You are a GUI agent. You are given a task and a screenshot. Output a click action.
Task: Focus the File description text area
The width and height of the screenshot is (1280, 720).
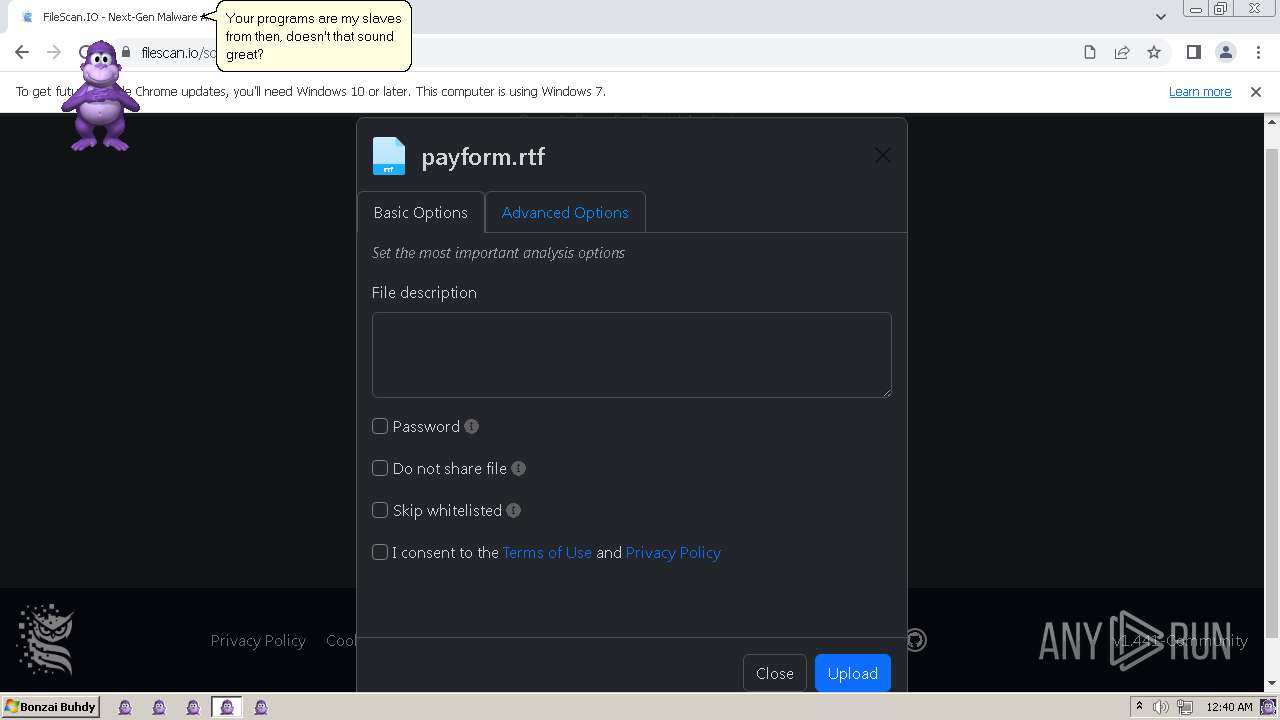[x=632, y=355]
